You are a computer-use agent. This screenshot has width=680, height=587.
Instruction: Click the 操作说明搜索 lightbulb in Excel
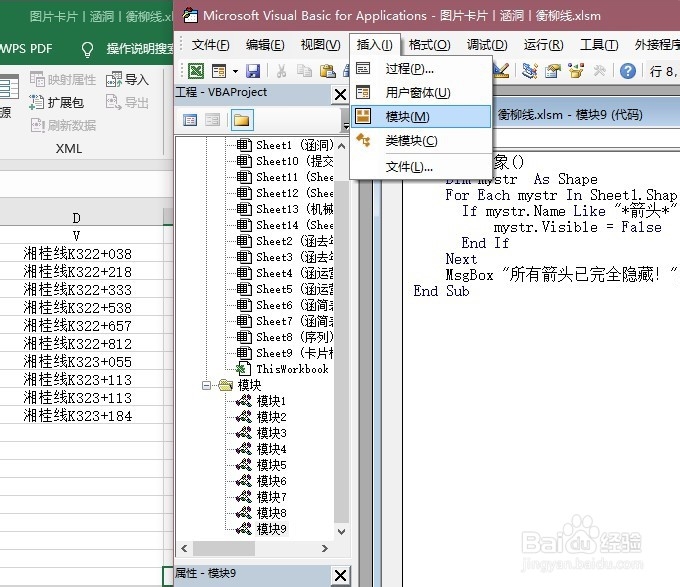[x=87, y=49]
